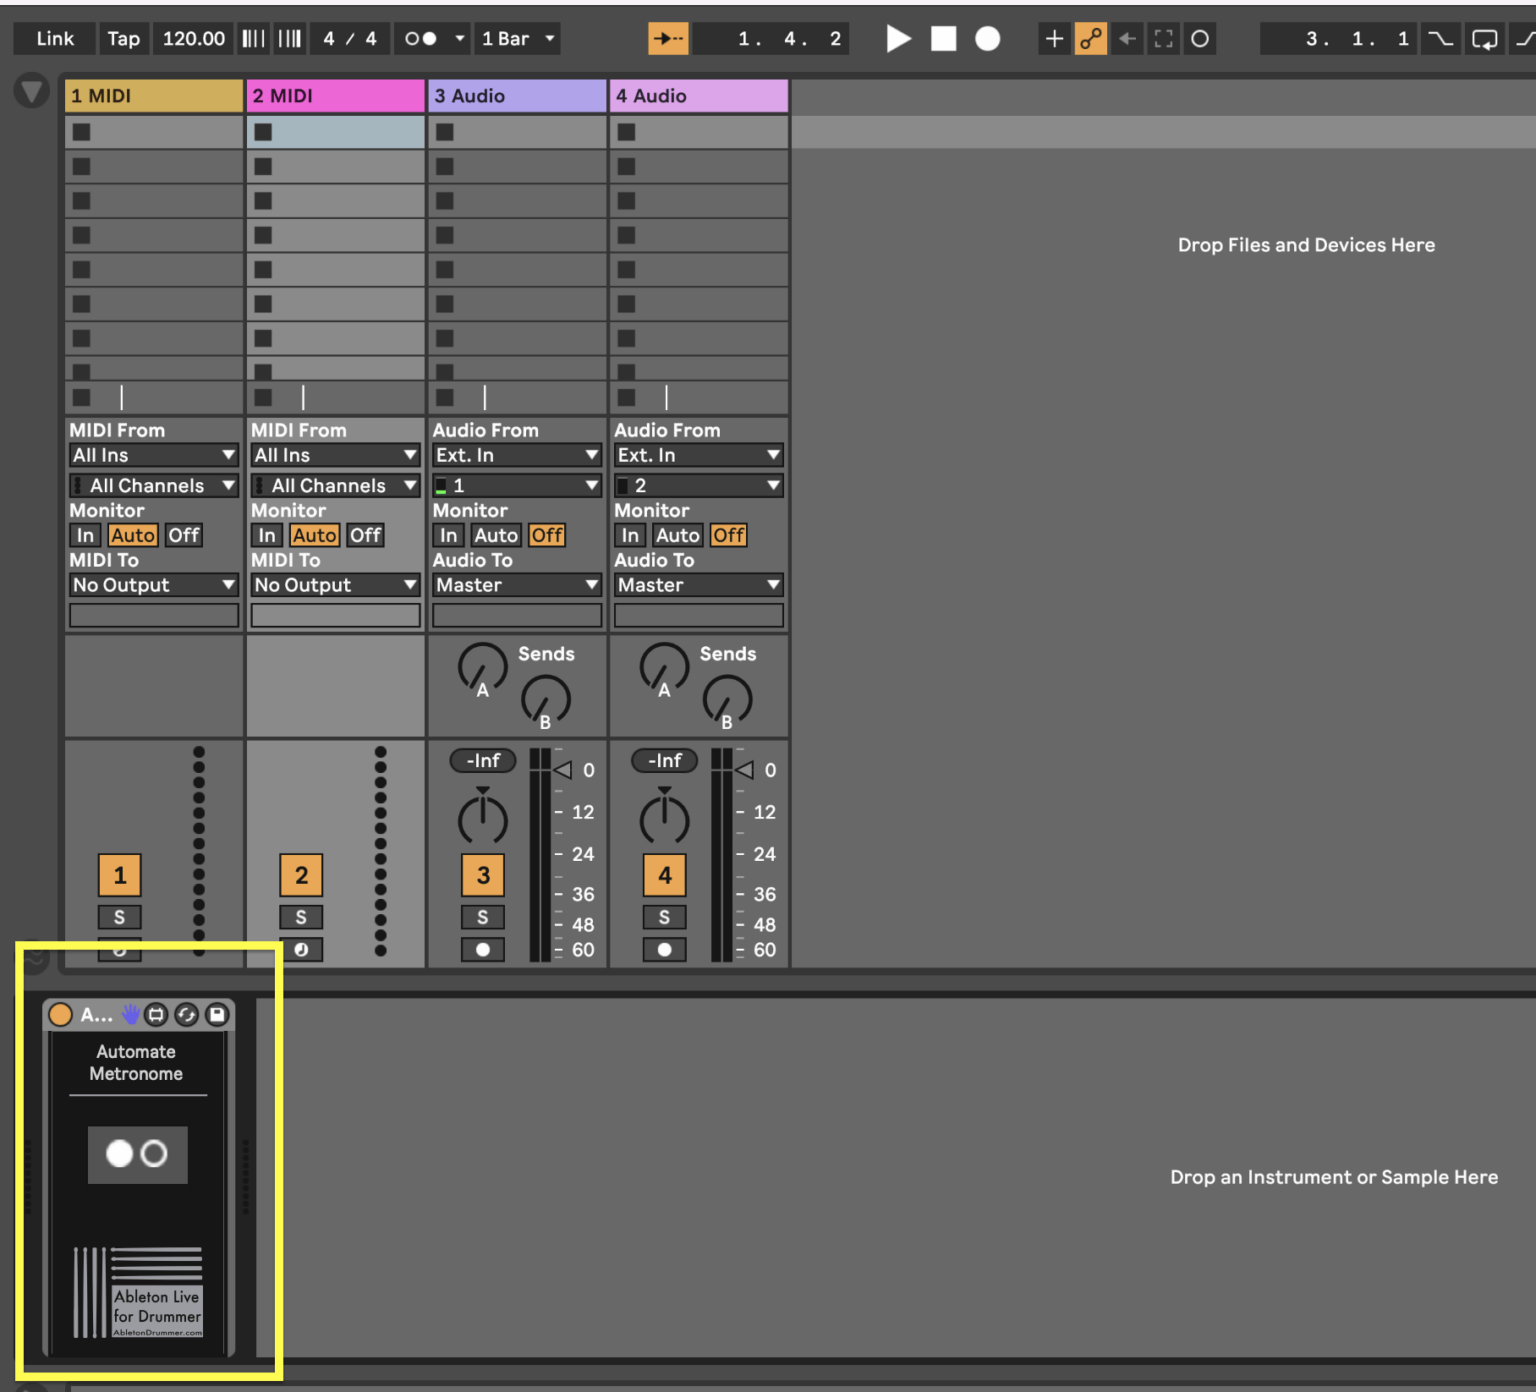Open the MIDI From dropdown on track 1

coord(153,455)
